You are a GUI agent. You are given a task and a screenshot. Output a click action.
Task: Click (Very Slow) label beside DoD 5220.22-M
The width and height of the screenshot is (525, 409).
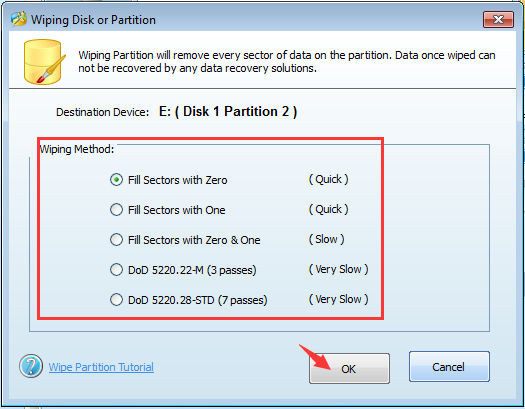[339, 269]
